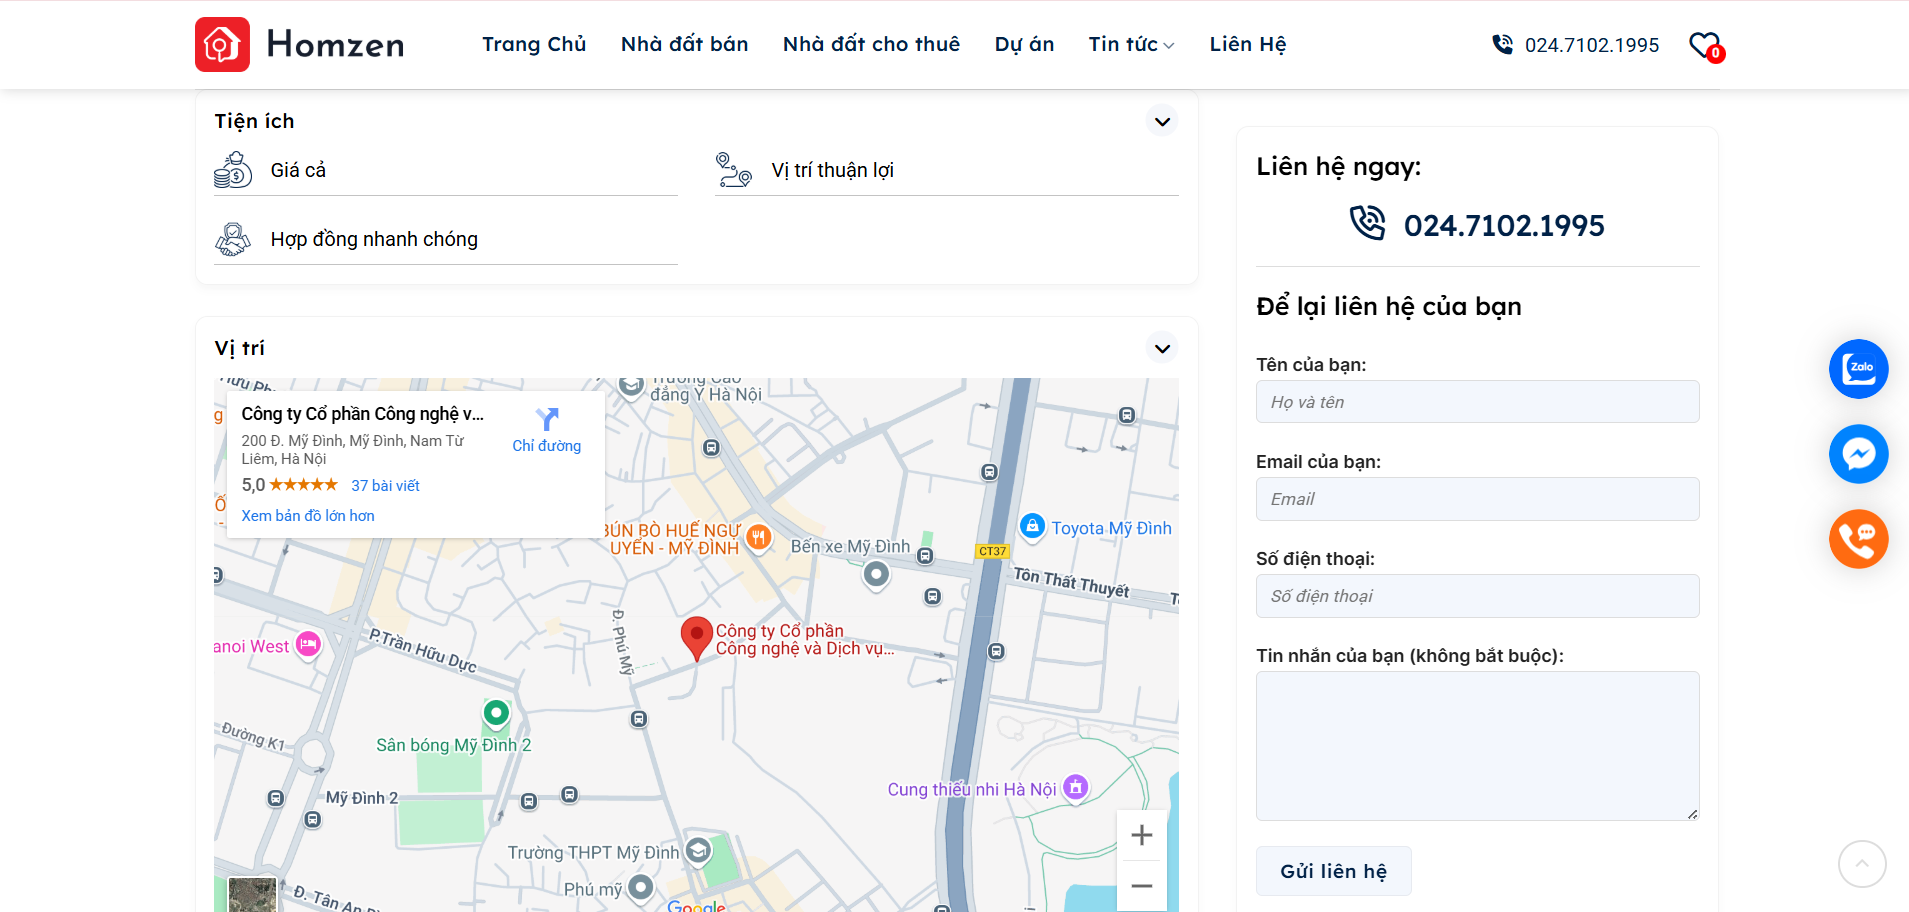Click the Vị trí thuận lợi location icon
This screenshot has height=912, width=1909.
point(734,170)
